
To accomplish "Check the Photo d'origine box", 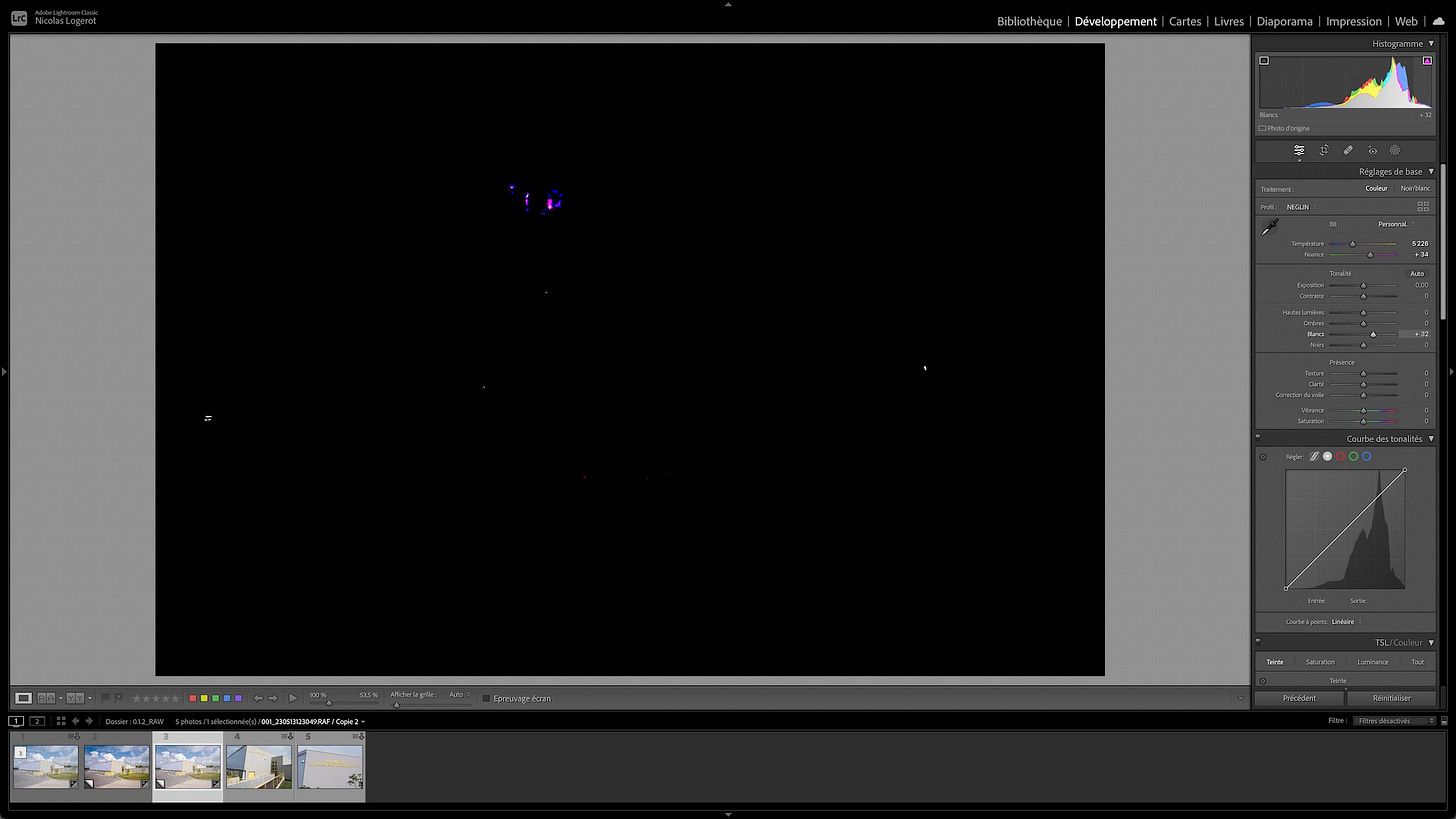I will 1262,128.
